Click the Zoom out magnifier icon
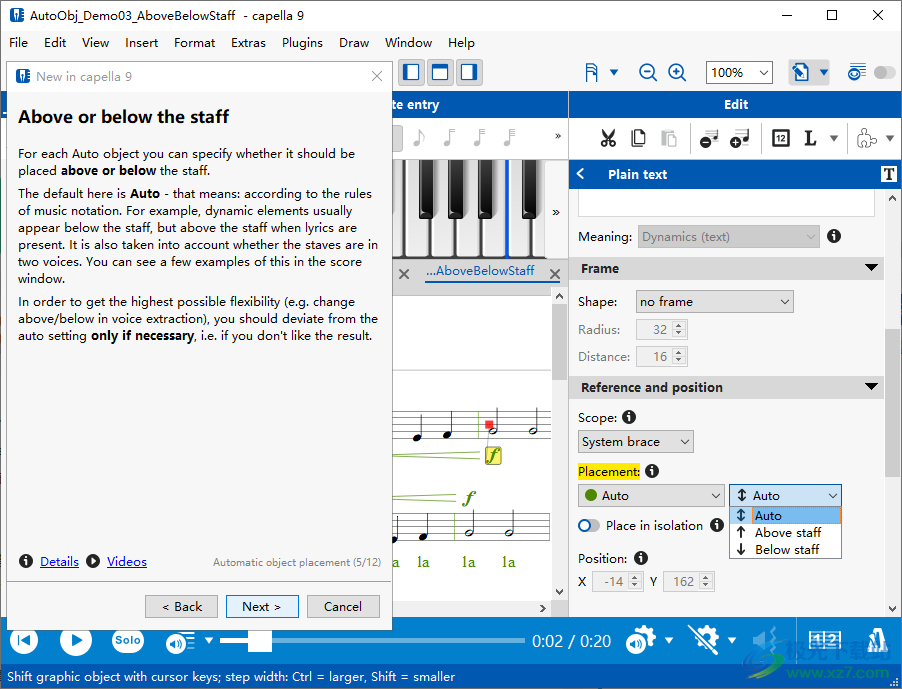902x689 pixels. (648, 72)
